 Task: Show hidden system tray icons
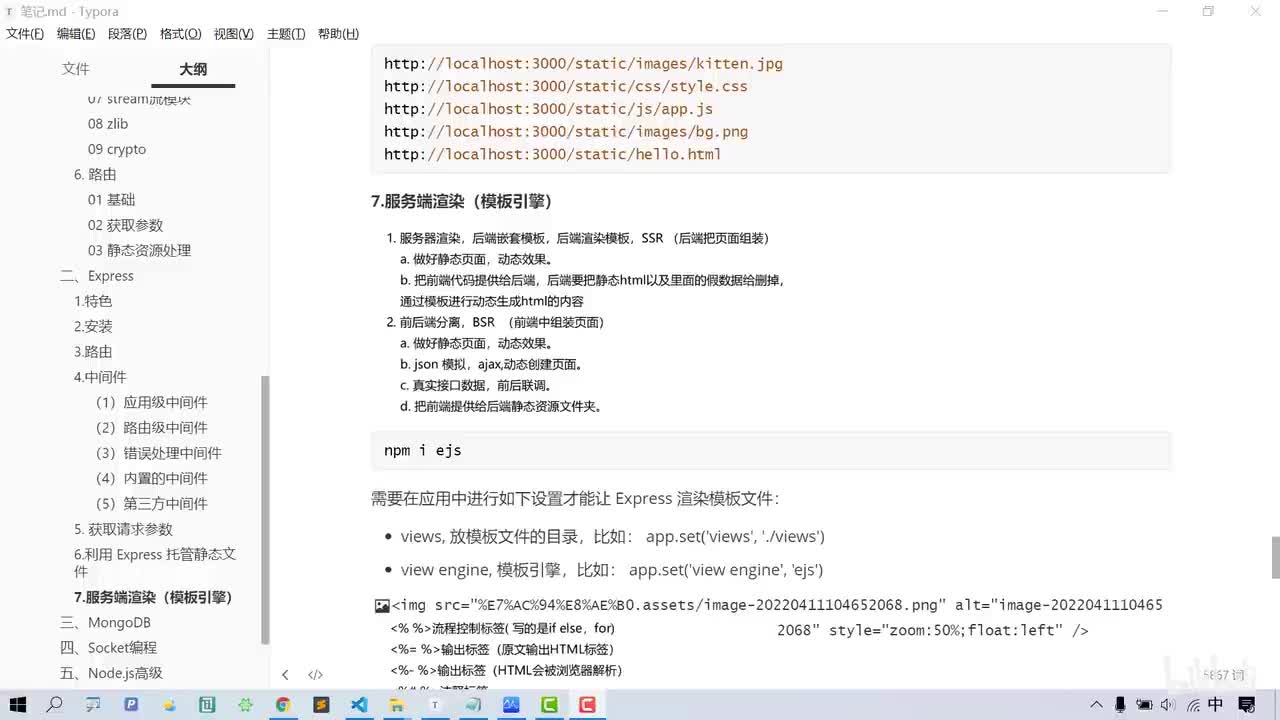(1097, 705)
